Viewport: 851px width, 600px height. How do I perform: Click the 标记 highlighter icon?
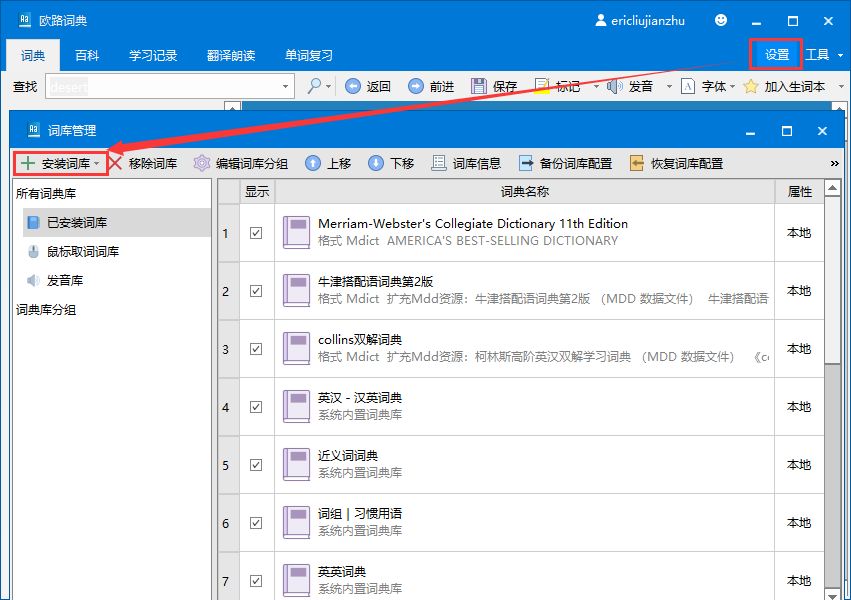tap(542, 86)
